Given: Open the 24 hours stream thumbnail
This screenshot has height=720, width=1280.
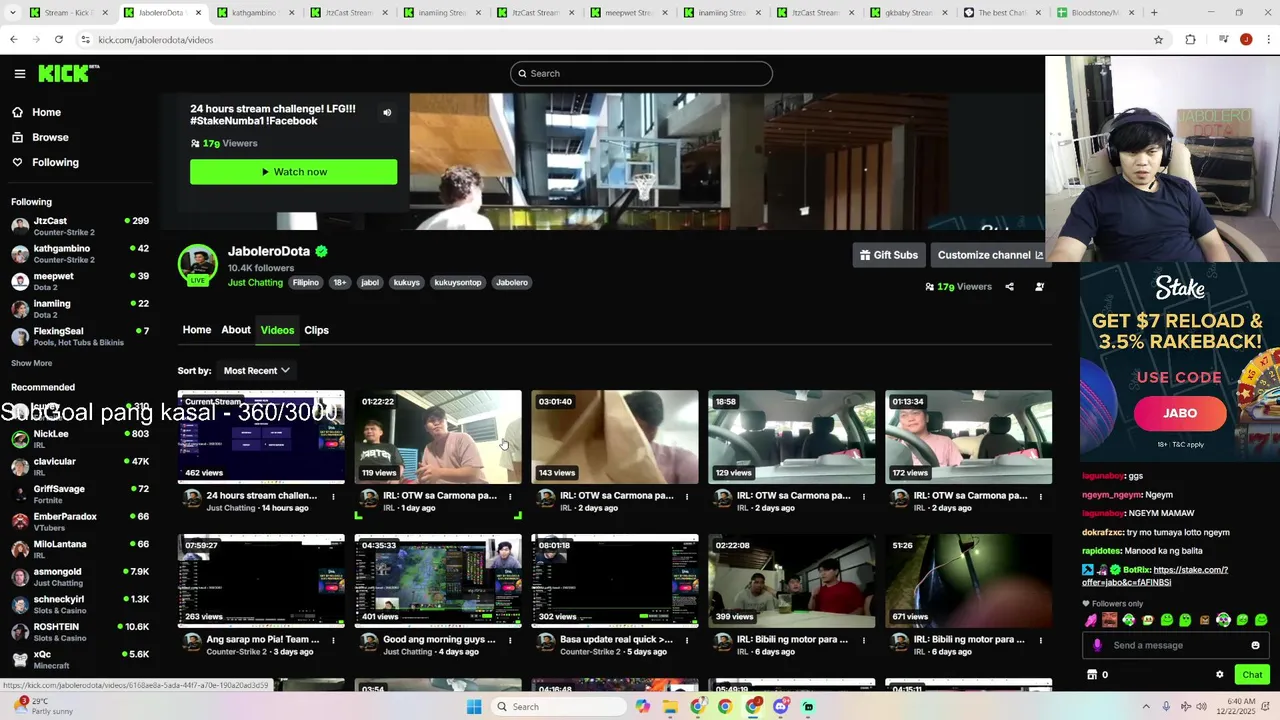Looking at the screenshot, I should (261, 437).
